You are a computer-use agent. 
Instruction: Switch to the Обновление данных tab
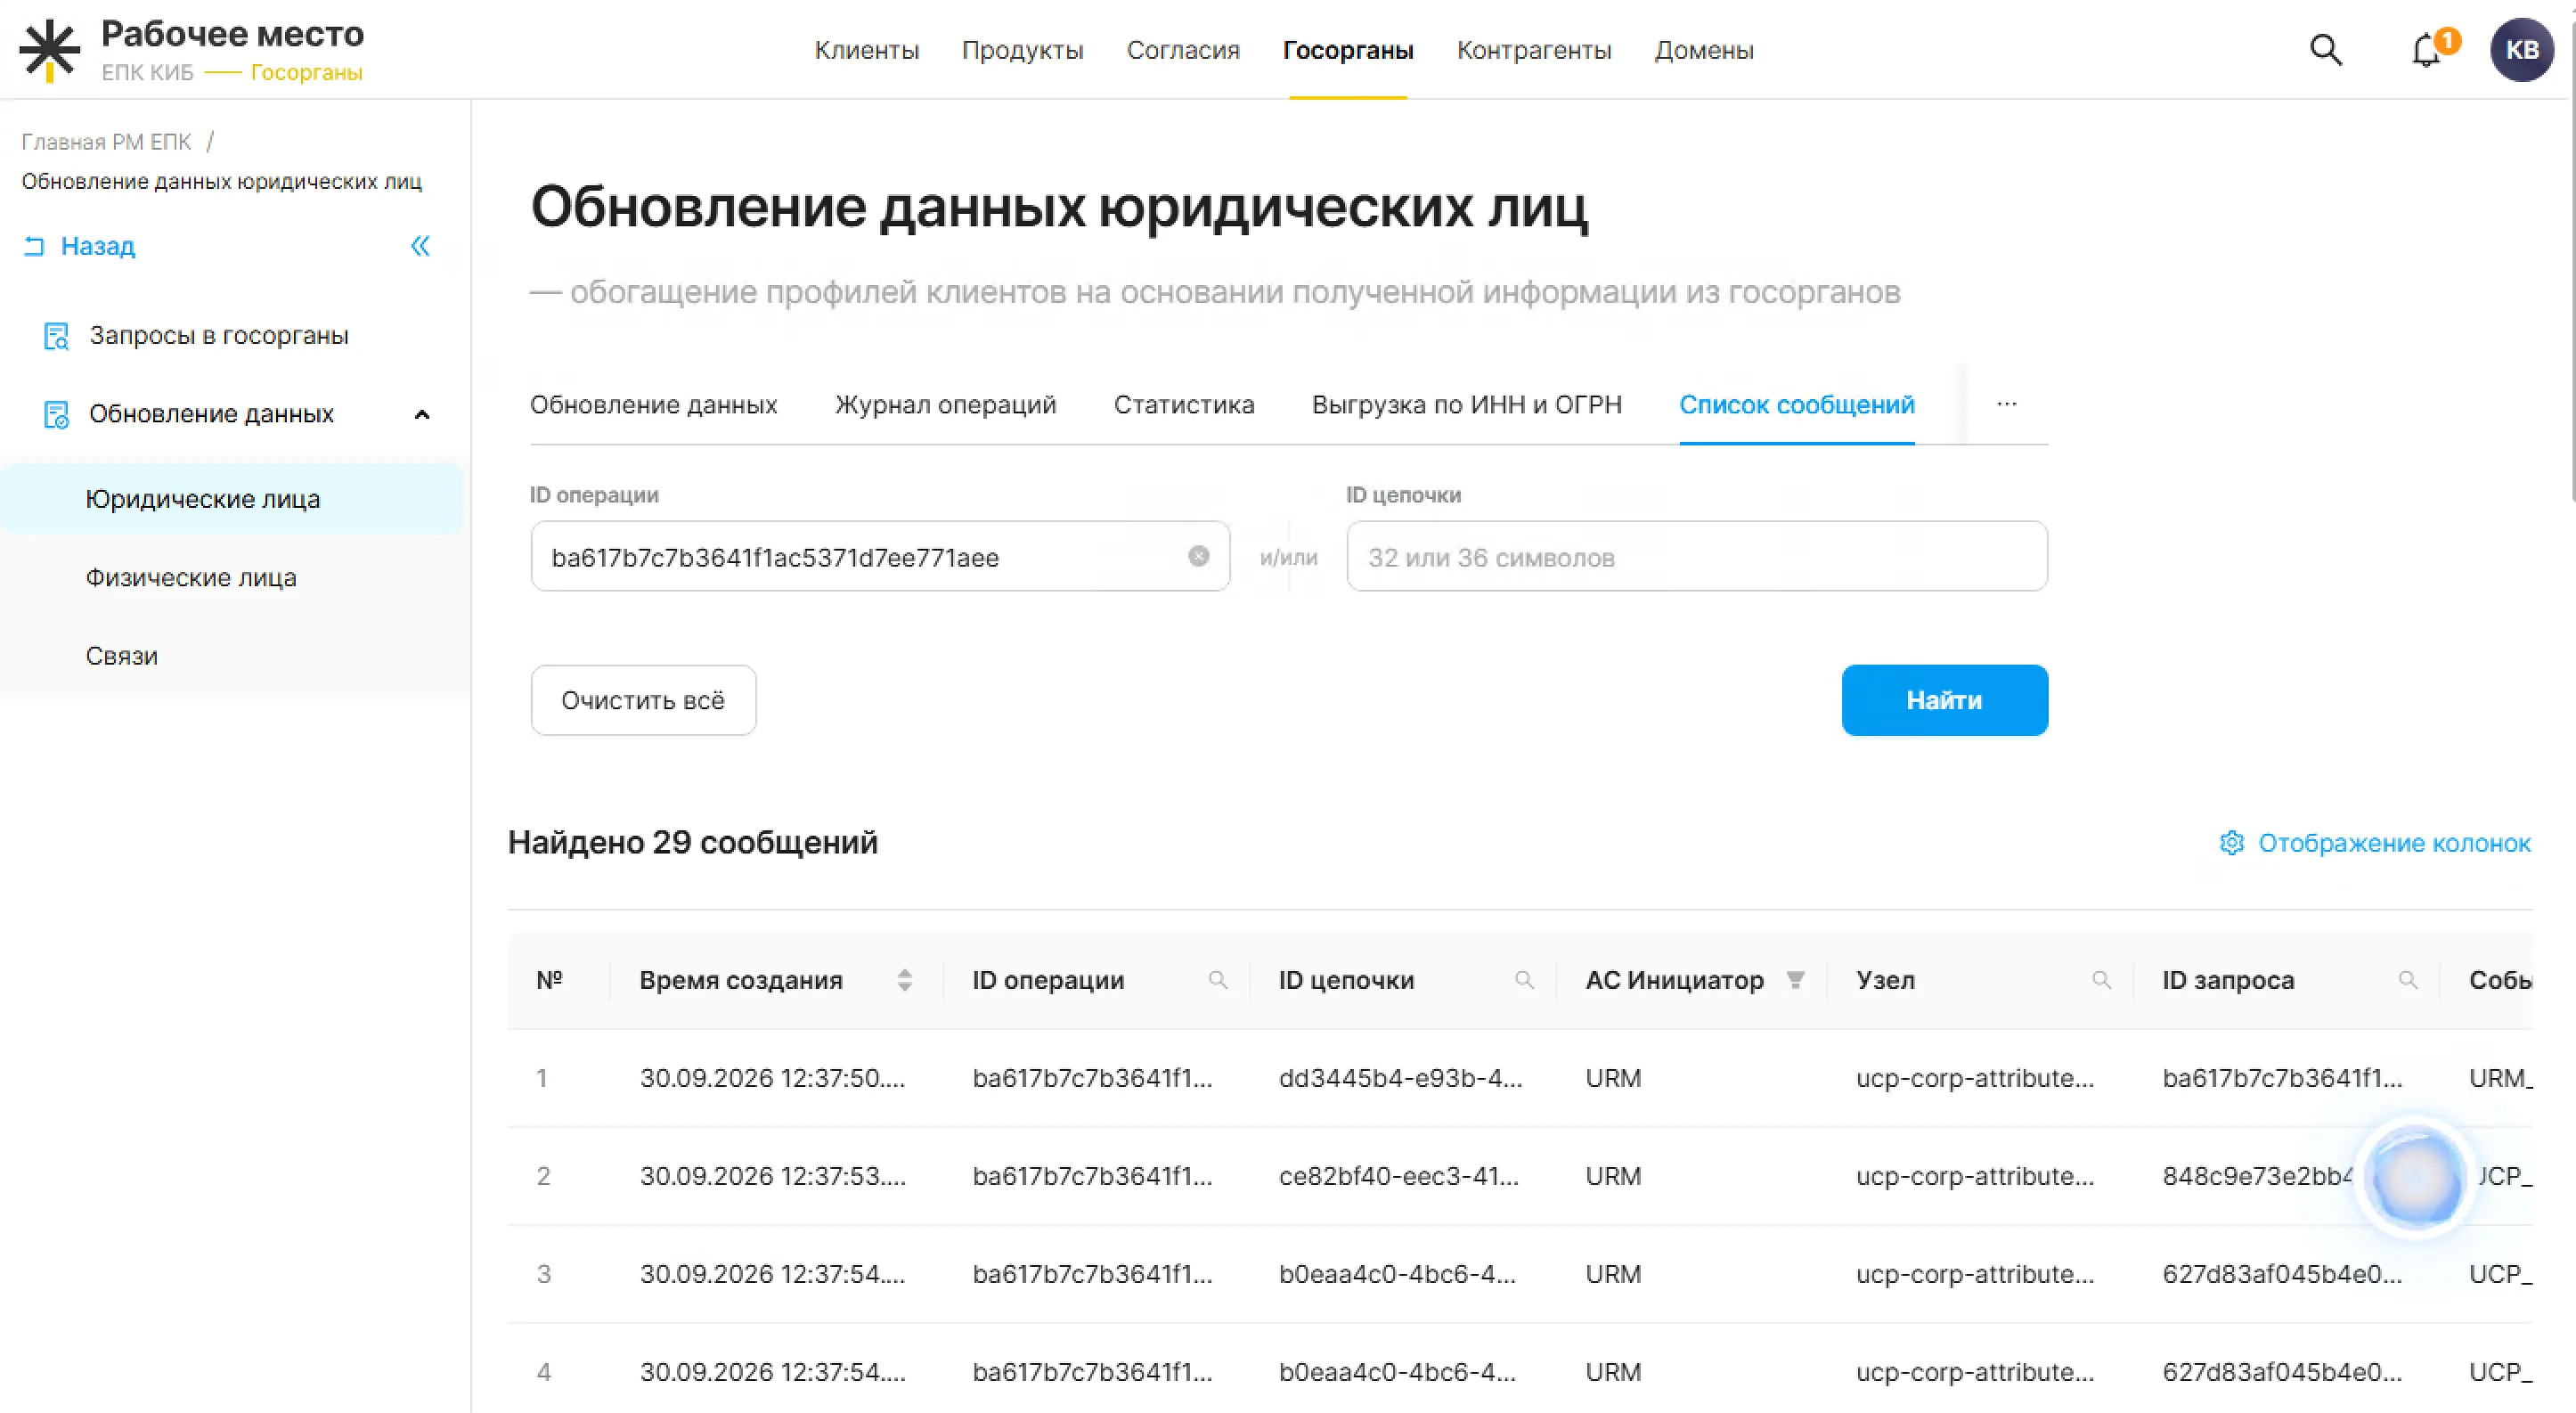click(653, 405)
